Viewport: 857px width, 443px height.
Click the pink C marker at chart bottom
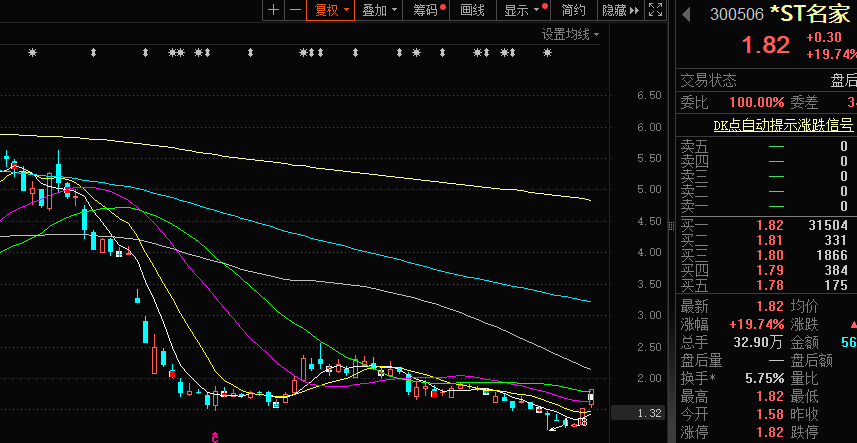click(213, 435)
